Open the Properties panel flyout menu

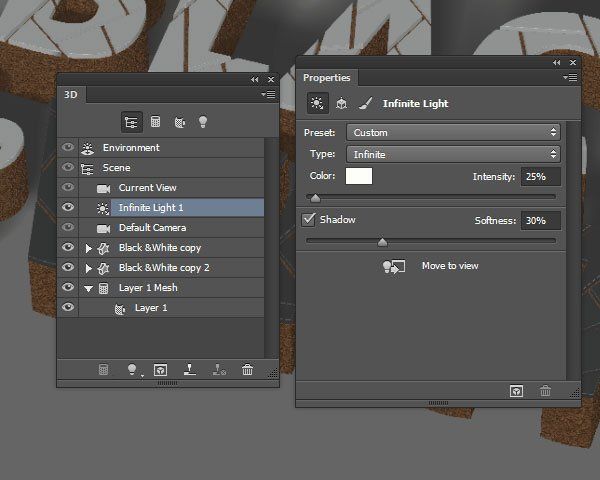pos(570,78)
